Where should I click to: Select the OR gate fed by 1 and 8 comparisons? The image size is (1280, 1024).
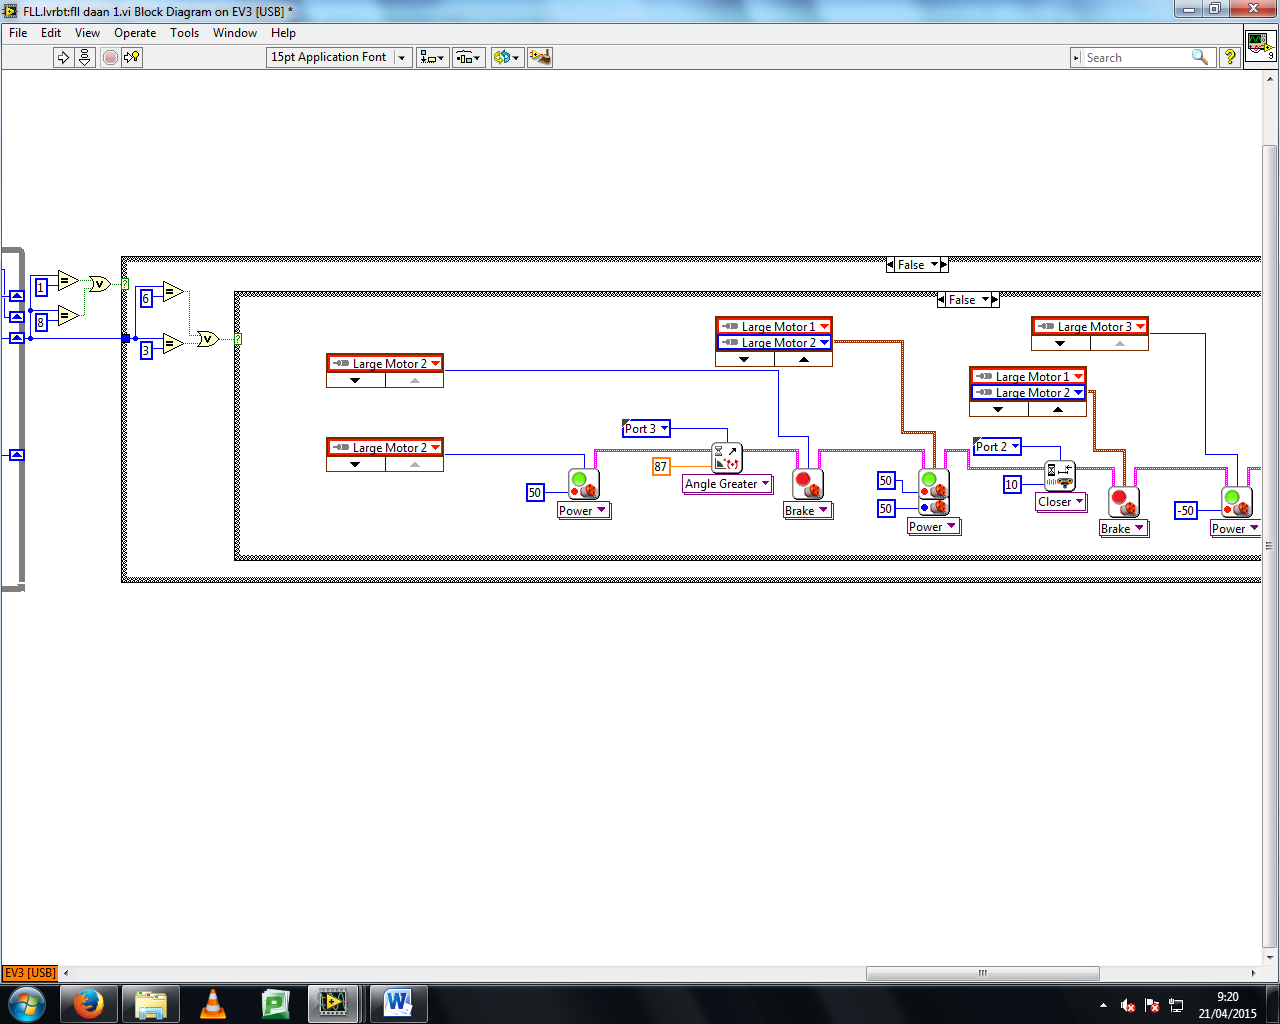pyautogui.click(x=100, y=284)
